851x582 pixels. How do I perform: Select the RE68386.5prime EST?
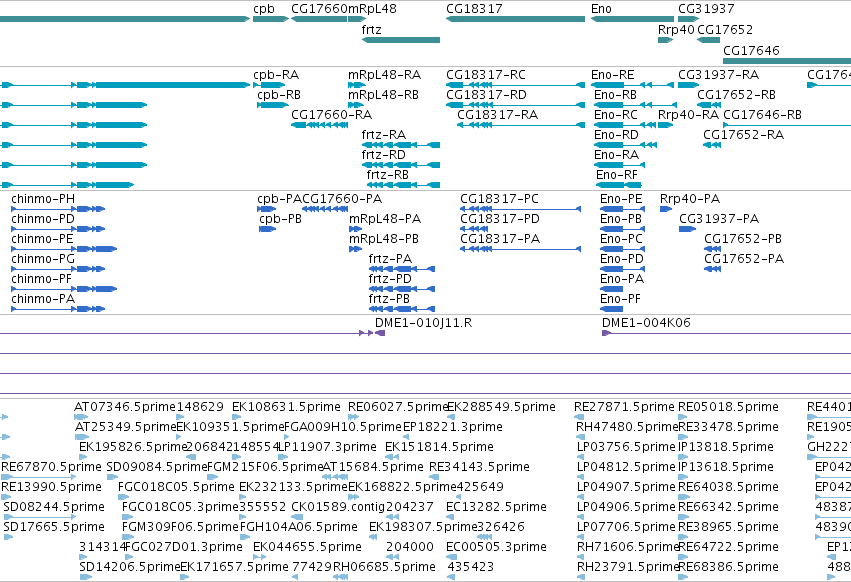pos(683,577)
